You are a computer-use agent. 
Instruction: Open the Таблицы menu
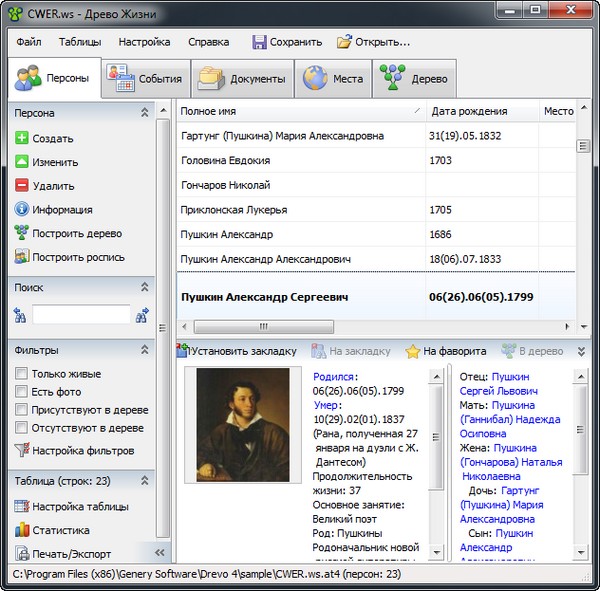[x=79, y=42]
